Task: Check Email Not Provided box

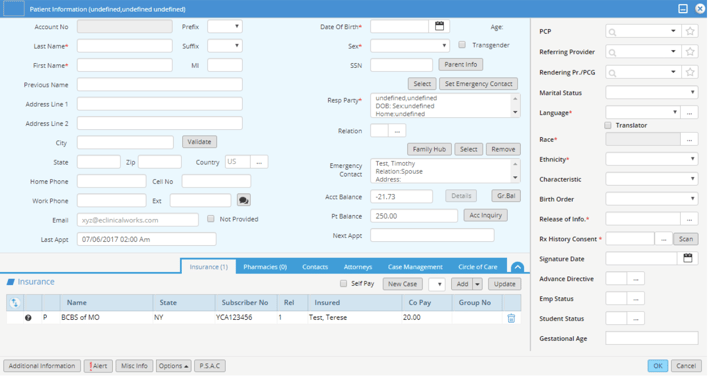Action: click(x=211, y=219)
